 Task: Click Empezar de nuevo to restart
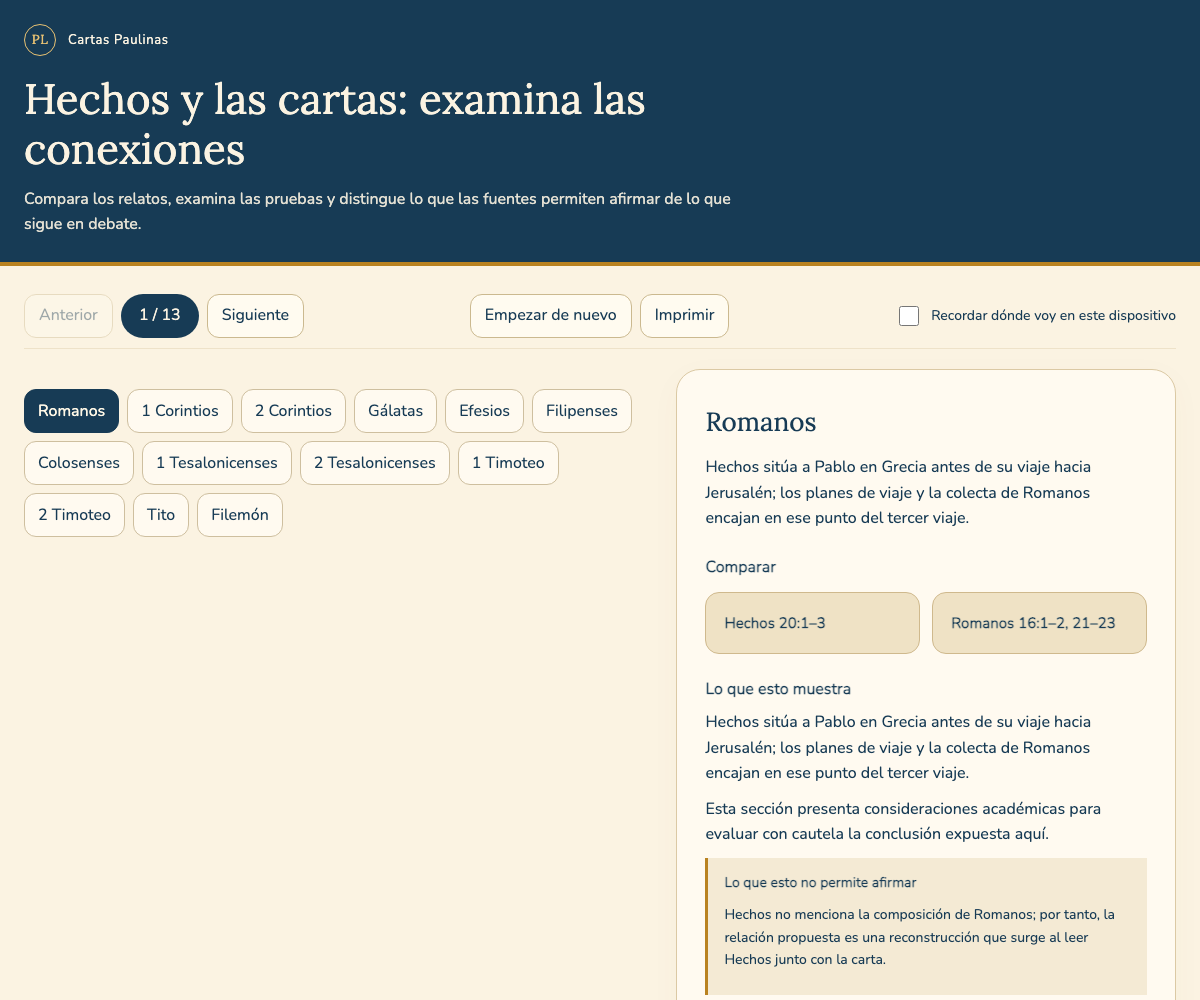pyautogui.click(x=551, y=316)
